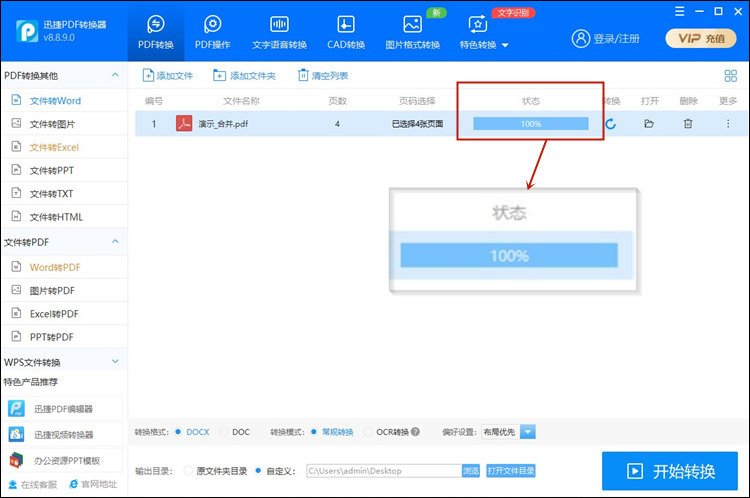The height and width of the screenshot is (498, 750).
Task: Click the re-convert refresh icon
Action: coord(610,124)
